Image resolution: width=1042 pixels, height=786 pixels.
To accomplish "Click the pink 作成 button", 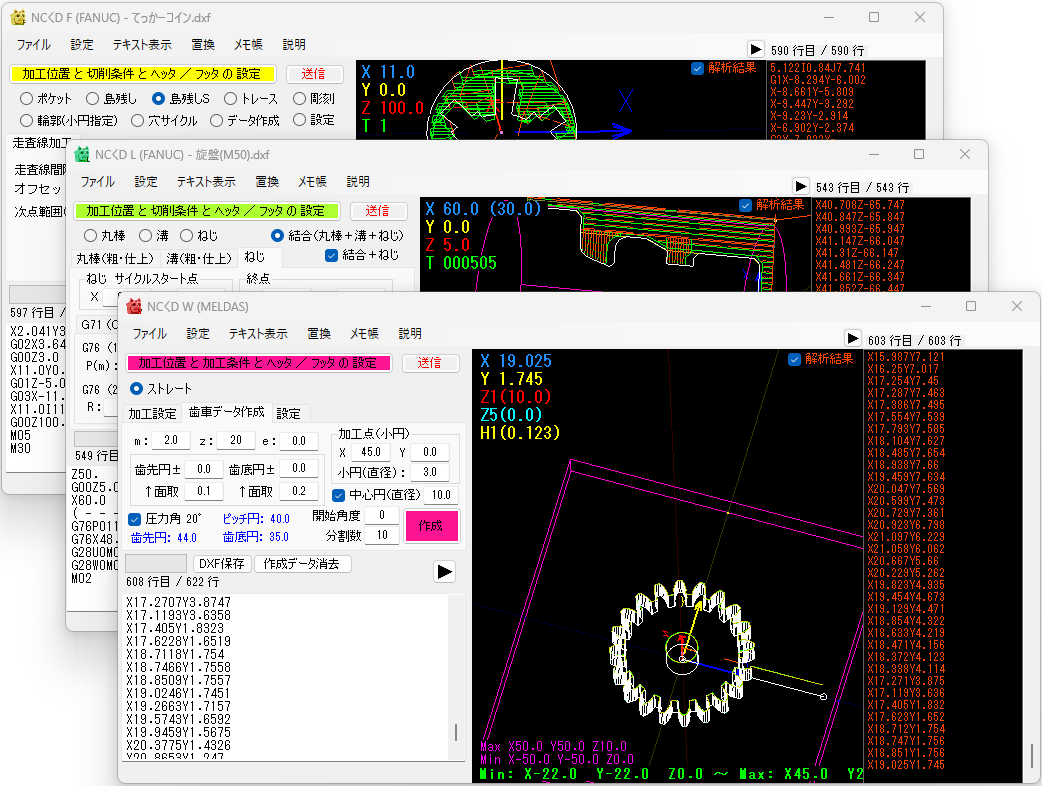I will pyautogui.click(x=431, y=525).
